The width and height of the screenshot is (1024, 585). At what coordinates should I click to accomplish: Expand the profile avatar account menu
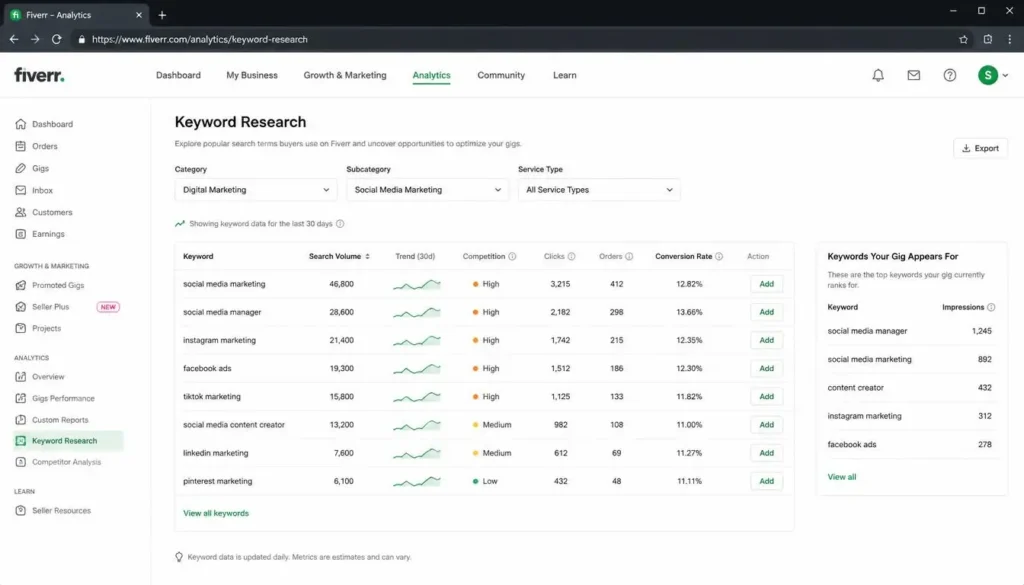(x=993, y=75)
